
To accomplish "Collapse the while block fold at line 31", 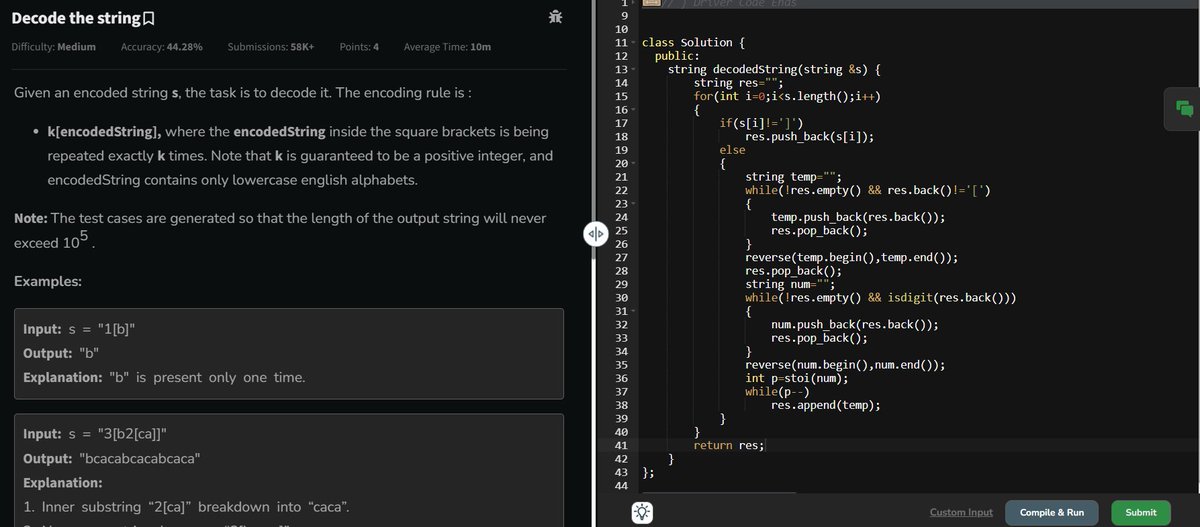I will click(x=634, y=311).
